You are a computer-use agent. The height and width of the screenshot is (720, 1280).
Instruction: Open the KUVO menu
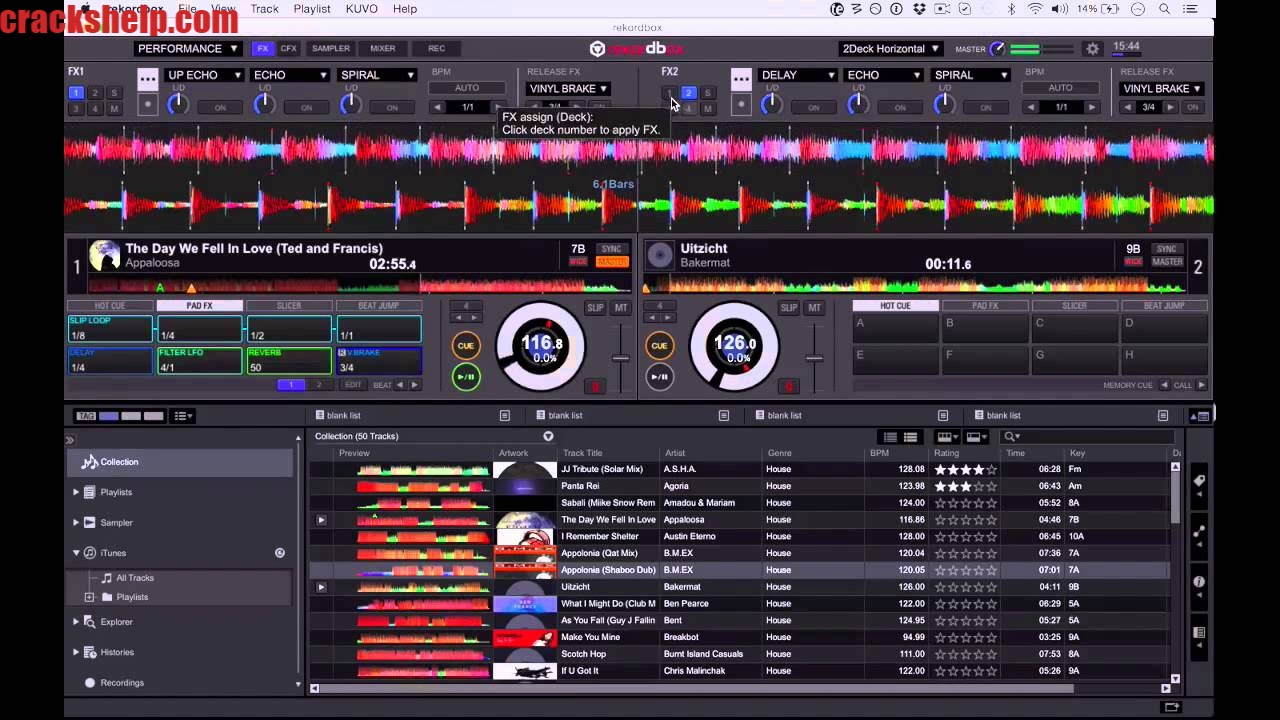(x=362, y=9)
